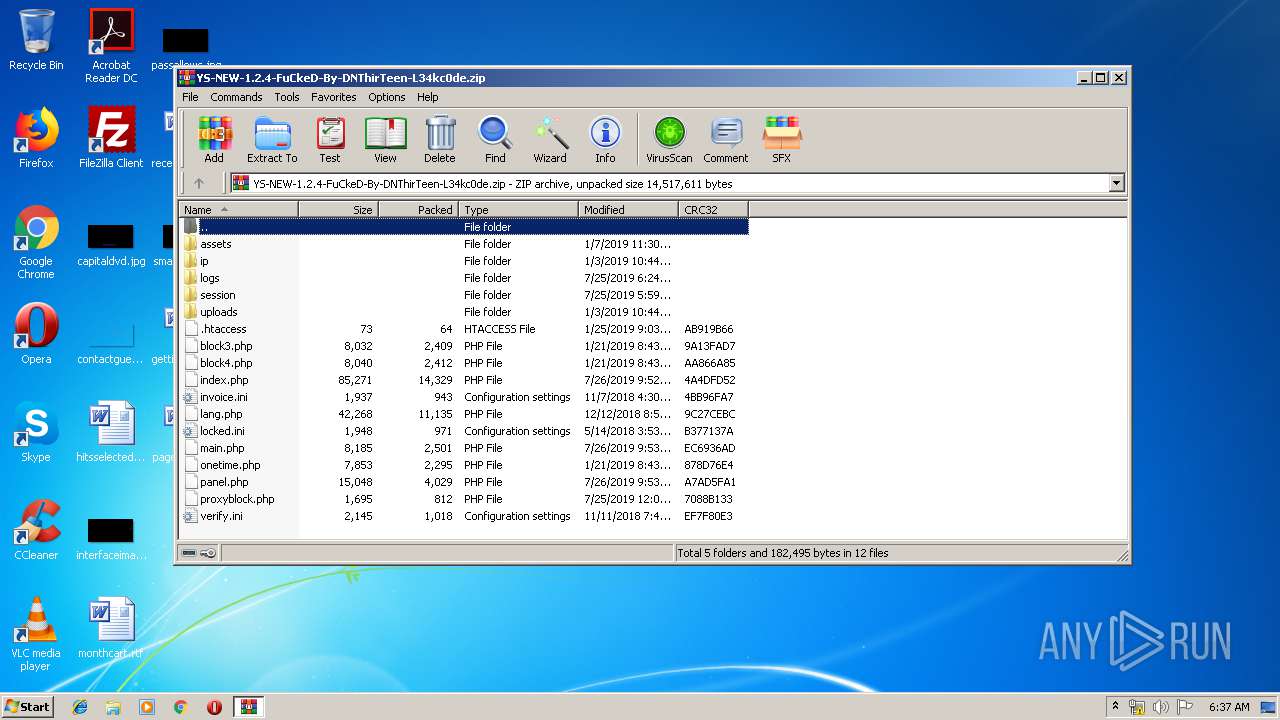The width and height of the screenshot is (1280, 720).
Task: Sort by the Name column header
Action: pos(238,210)
